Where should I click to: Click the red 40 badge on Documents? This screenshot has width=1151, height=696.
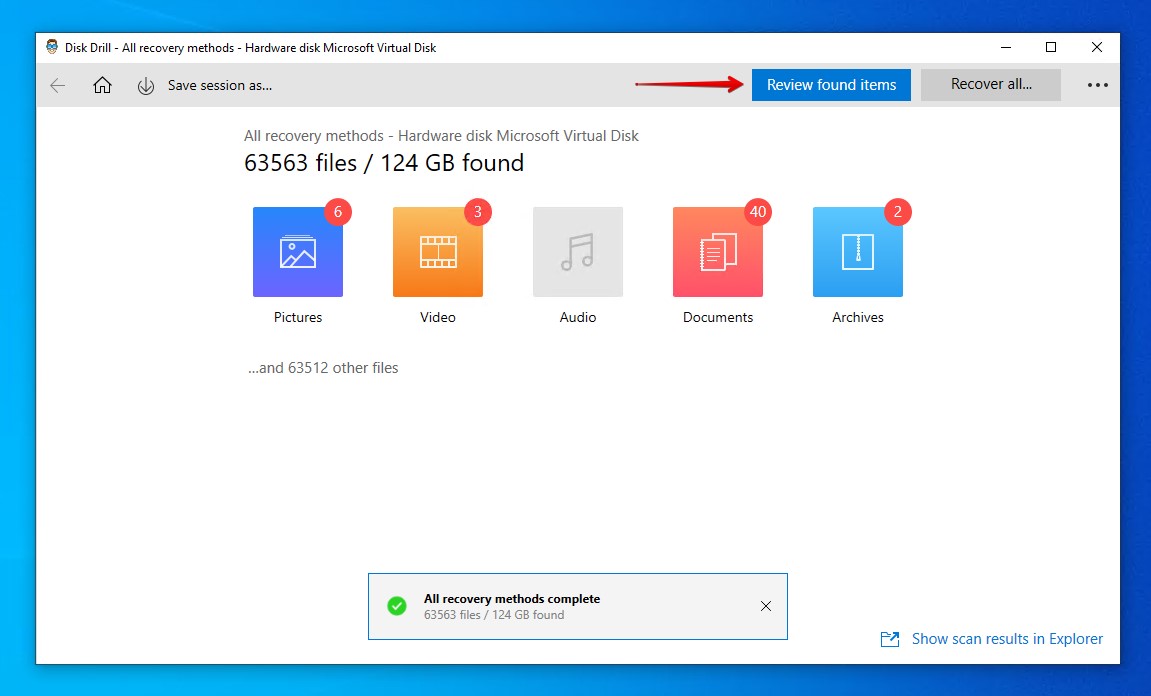[x=758, y=212]
